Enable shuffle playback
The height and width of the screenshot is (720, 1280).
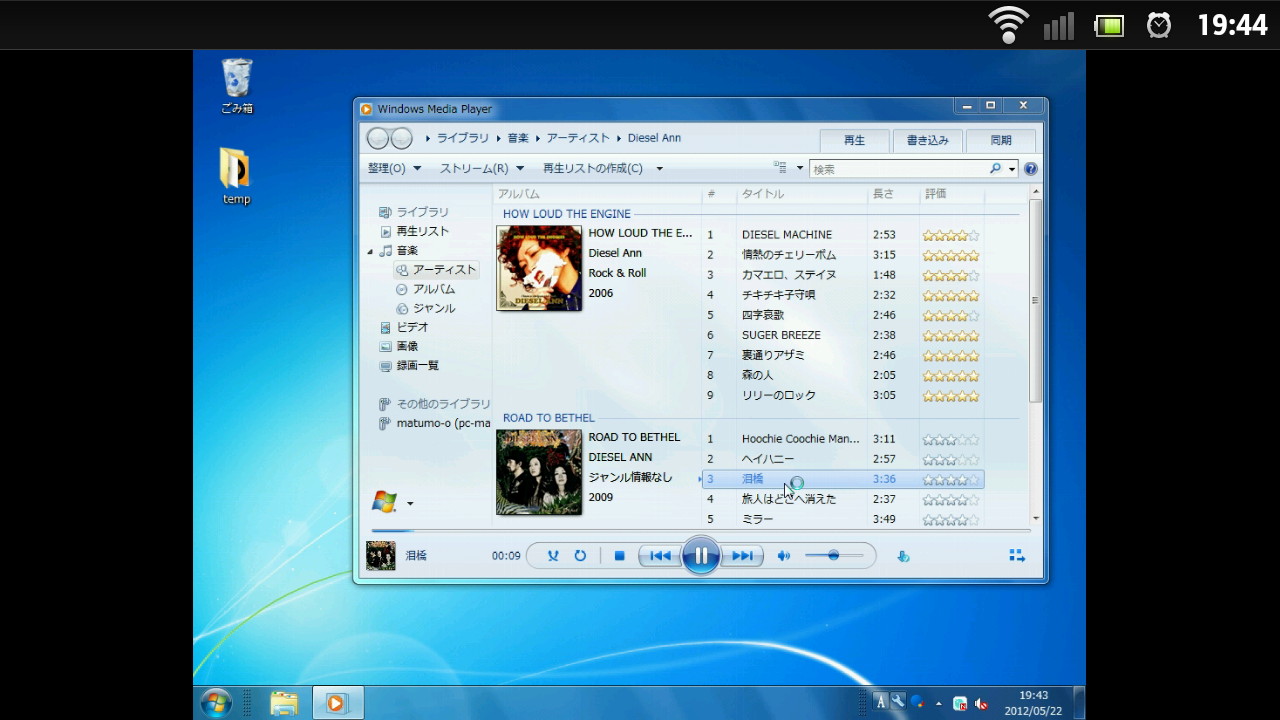[553, 555]
